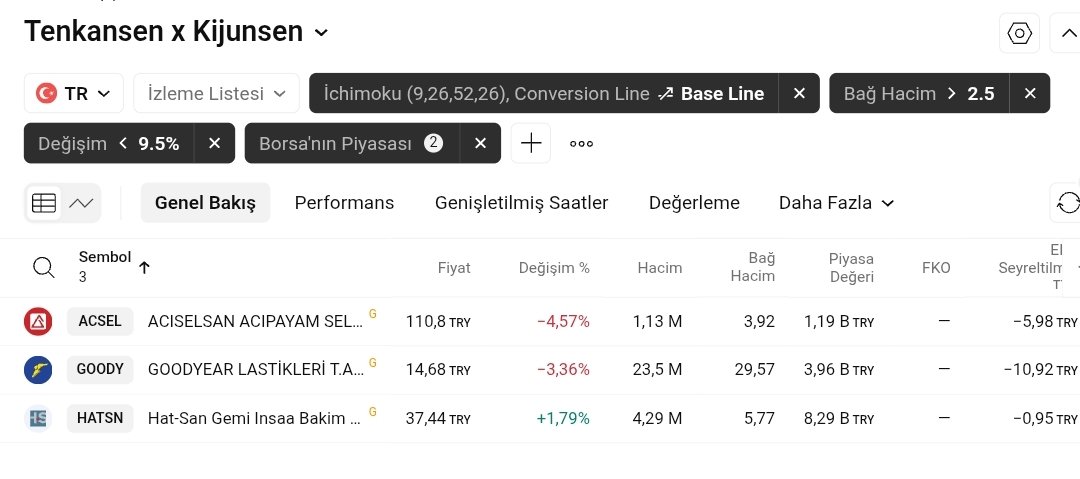
Task: Open the three-dots more filters menu
Action: click(x=581, y=143)
